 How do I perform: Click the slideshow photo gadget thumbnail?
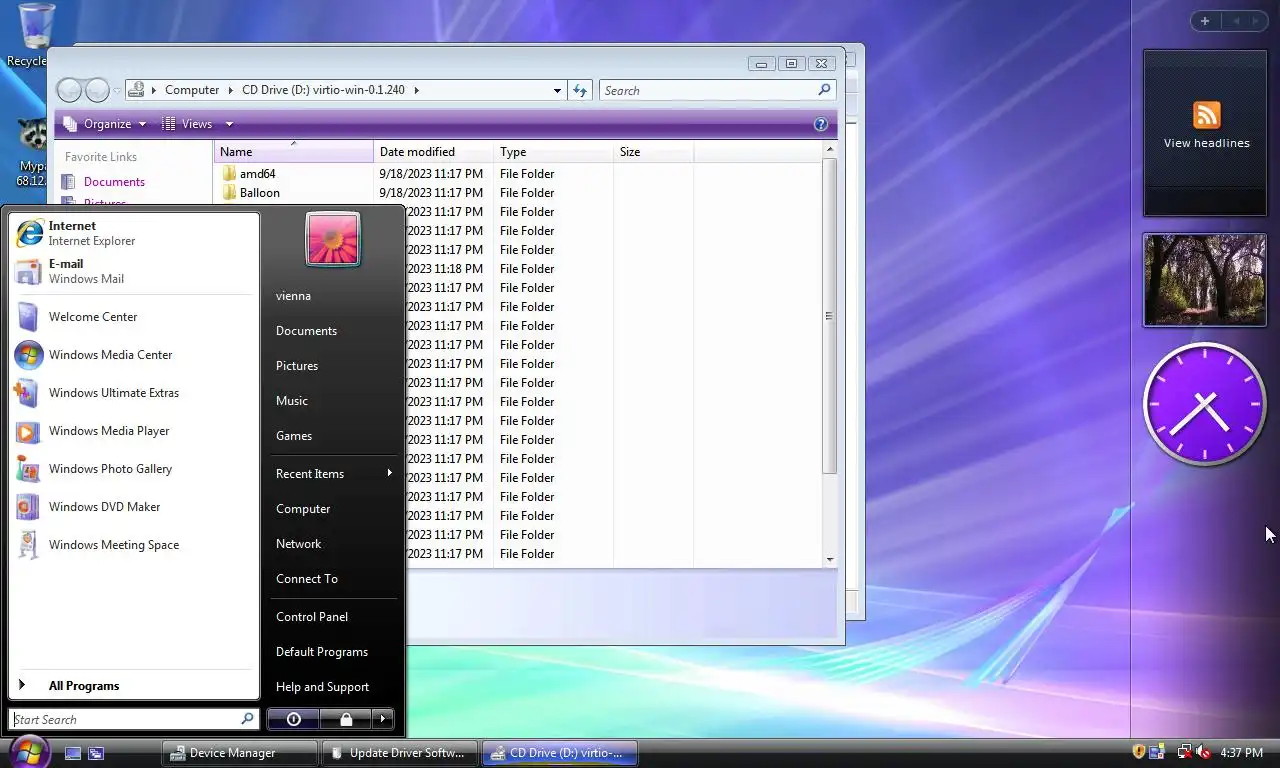click(1204, 281)
